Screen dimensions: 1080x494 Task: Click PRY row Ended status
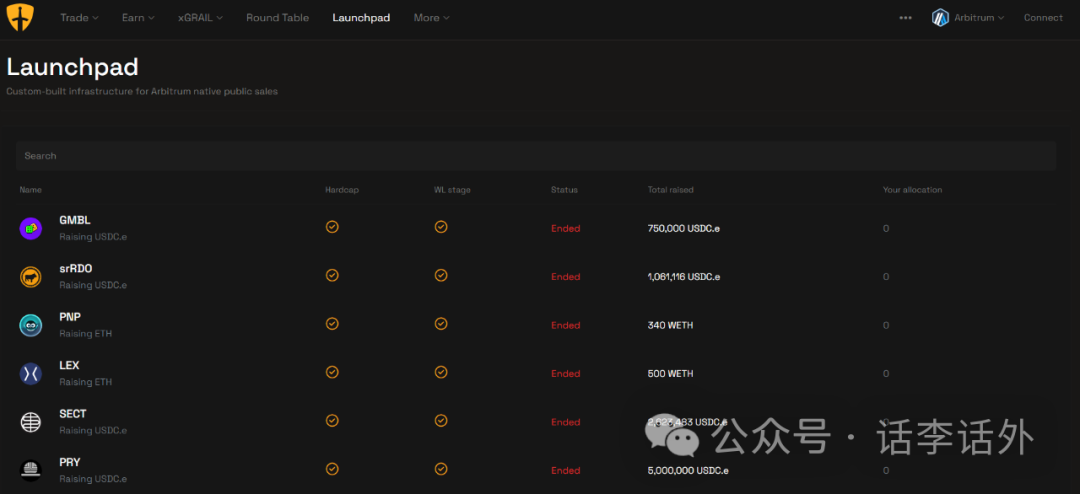(565, 471)
